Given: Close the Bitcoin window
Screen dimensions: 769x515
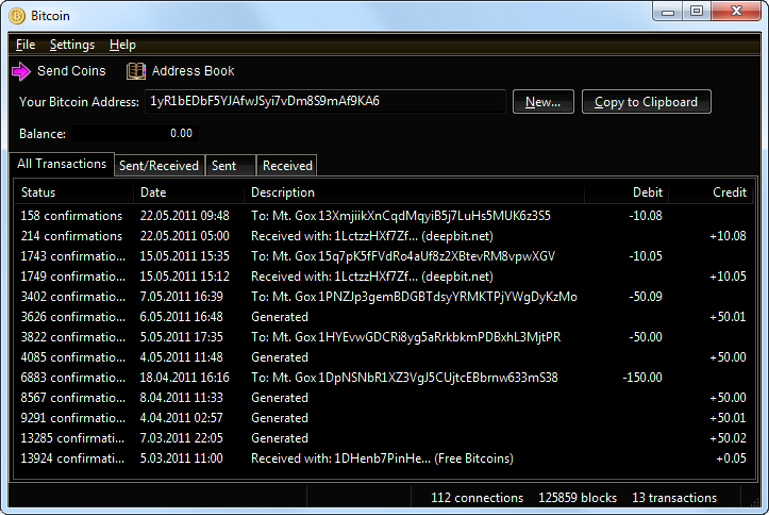Looking at the screenshot, I should click(x=736, y=12).
